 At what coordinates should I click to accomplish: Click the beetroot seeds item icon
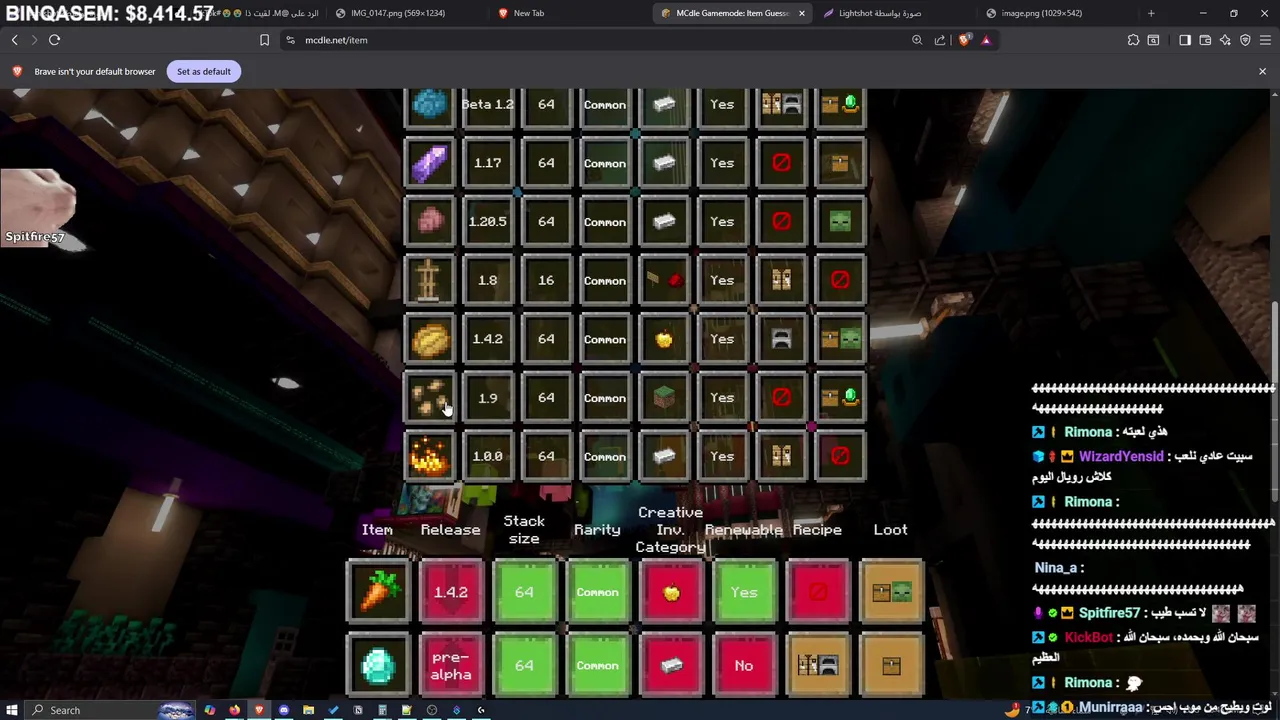(x=429, y=398)
